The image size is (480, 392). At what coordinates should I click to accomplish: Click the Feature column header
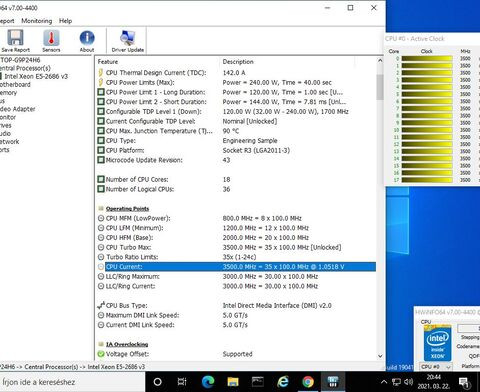tap(108, 62)
